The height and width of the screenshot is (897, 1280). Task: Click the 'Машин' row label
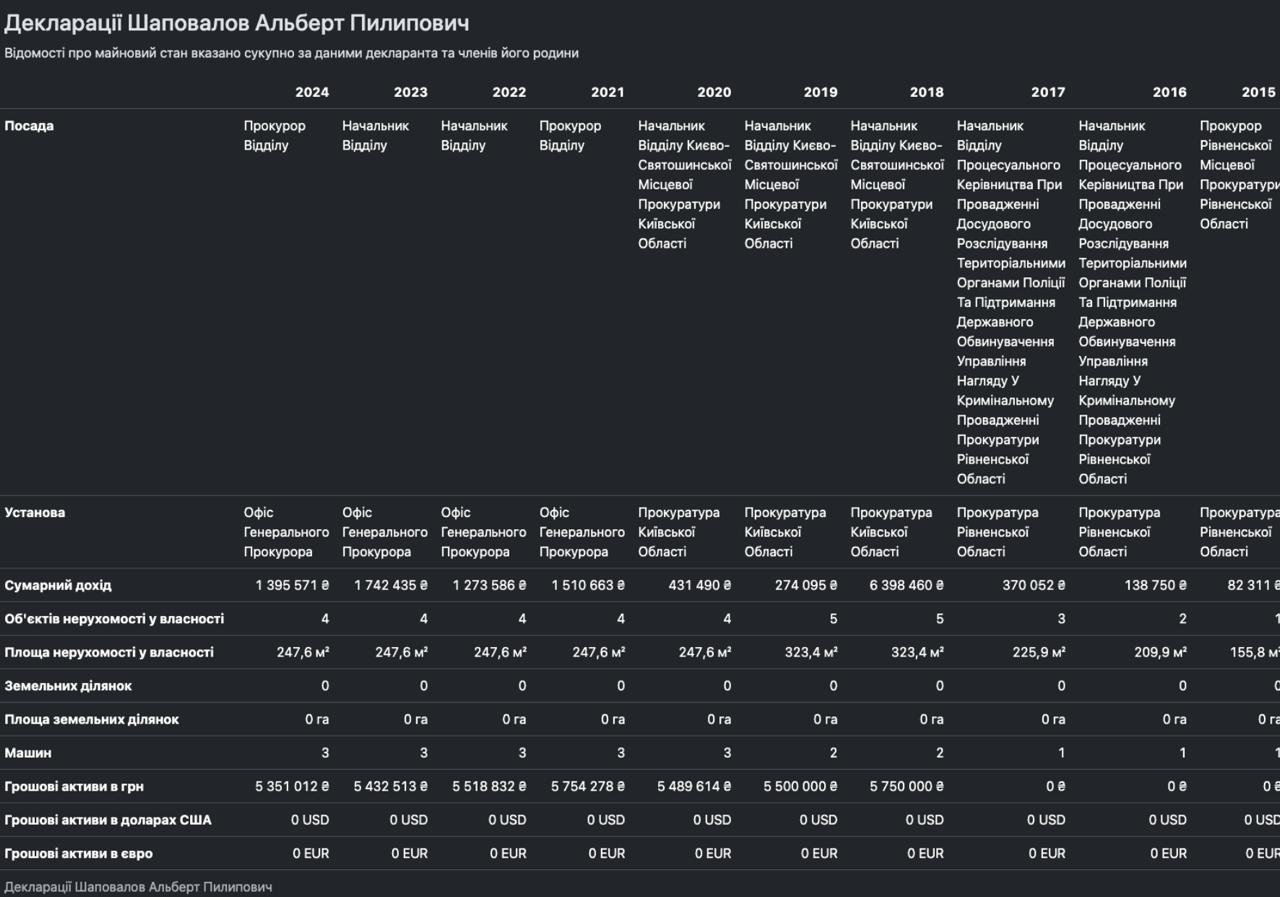pyautogui.click(x=28, y=753)
